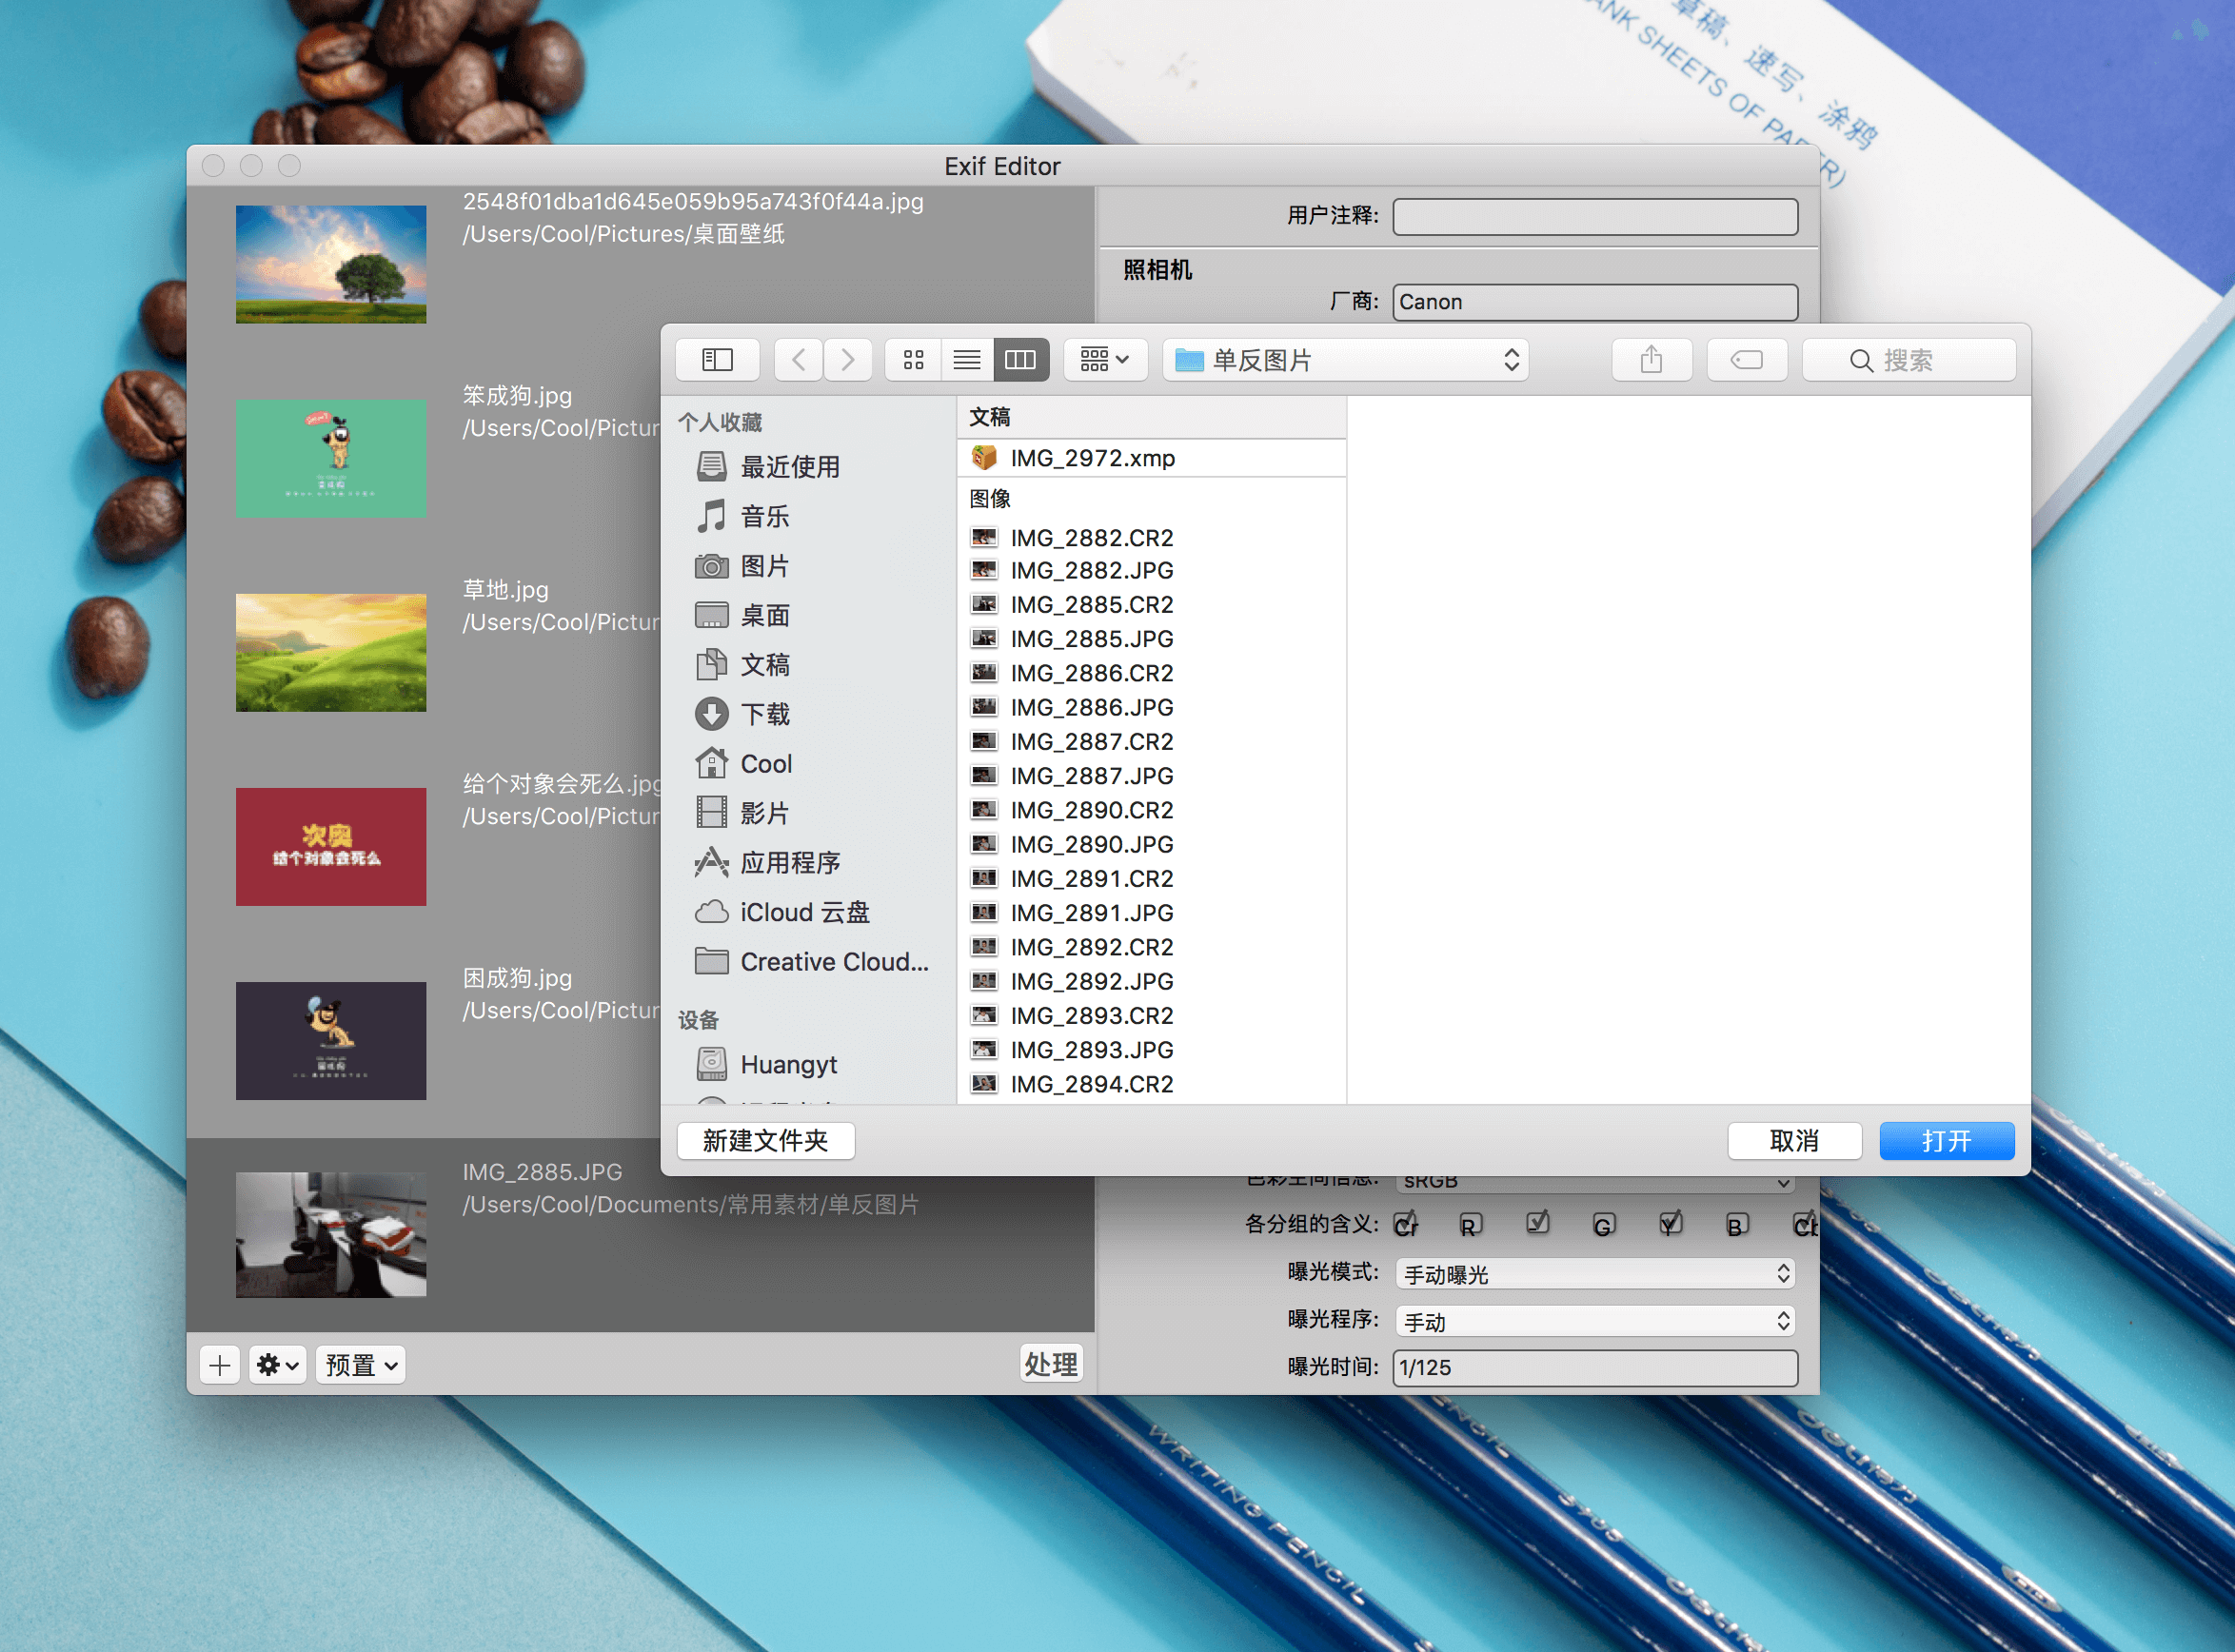Click the back navigation arrow
The width and height of the screenshot is (2235, 1652).
point(800,359)
